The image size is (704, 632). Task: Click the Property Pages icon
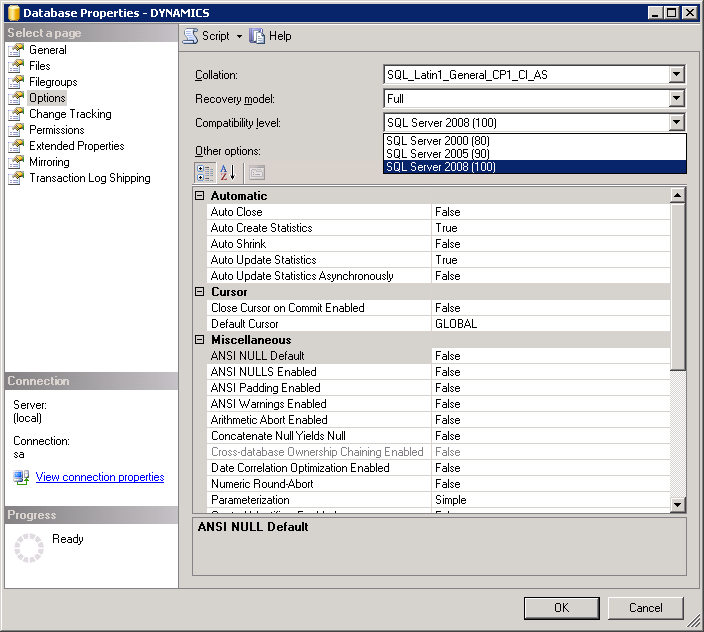[257, 173]
